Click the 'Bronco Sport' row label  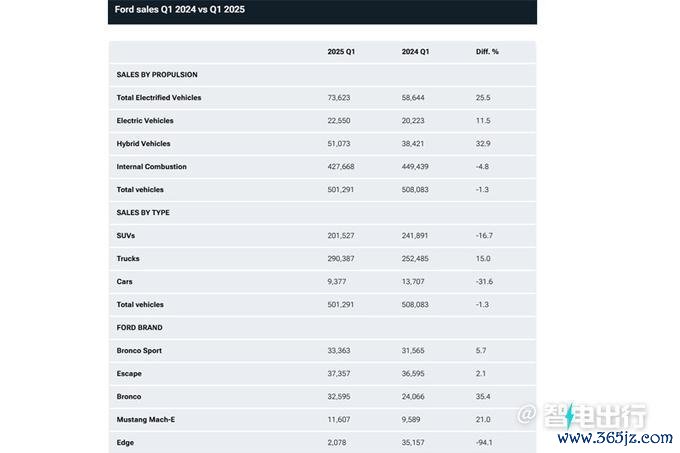[x=139, y=350]
